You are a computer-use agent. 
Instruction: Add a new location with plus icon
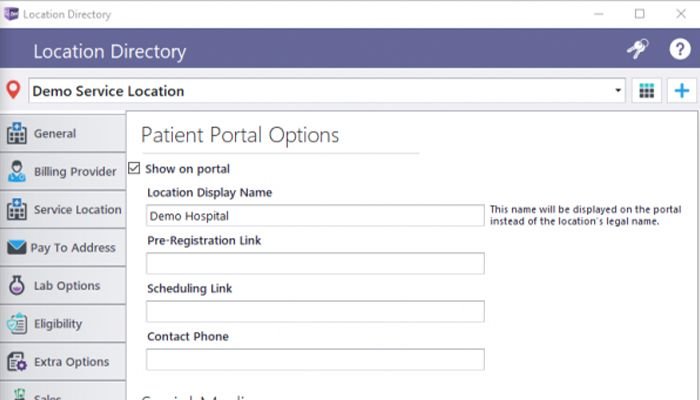[682, 90]
